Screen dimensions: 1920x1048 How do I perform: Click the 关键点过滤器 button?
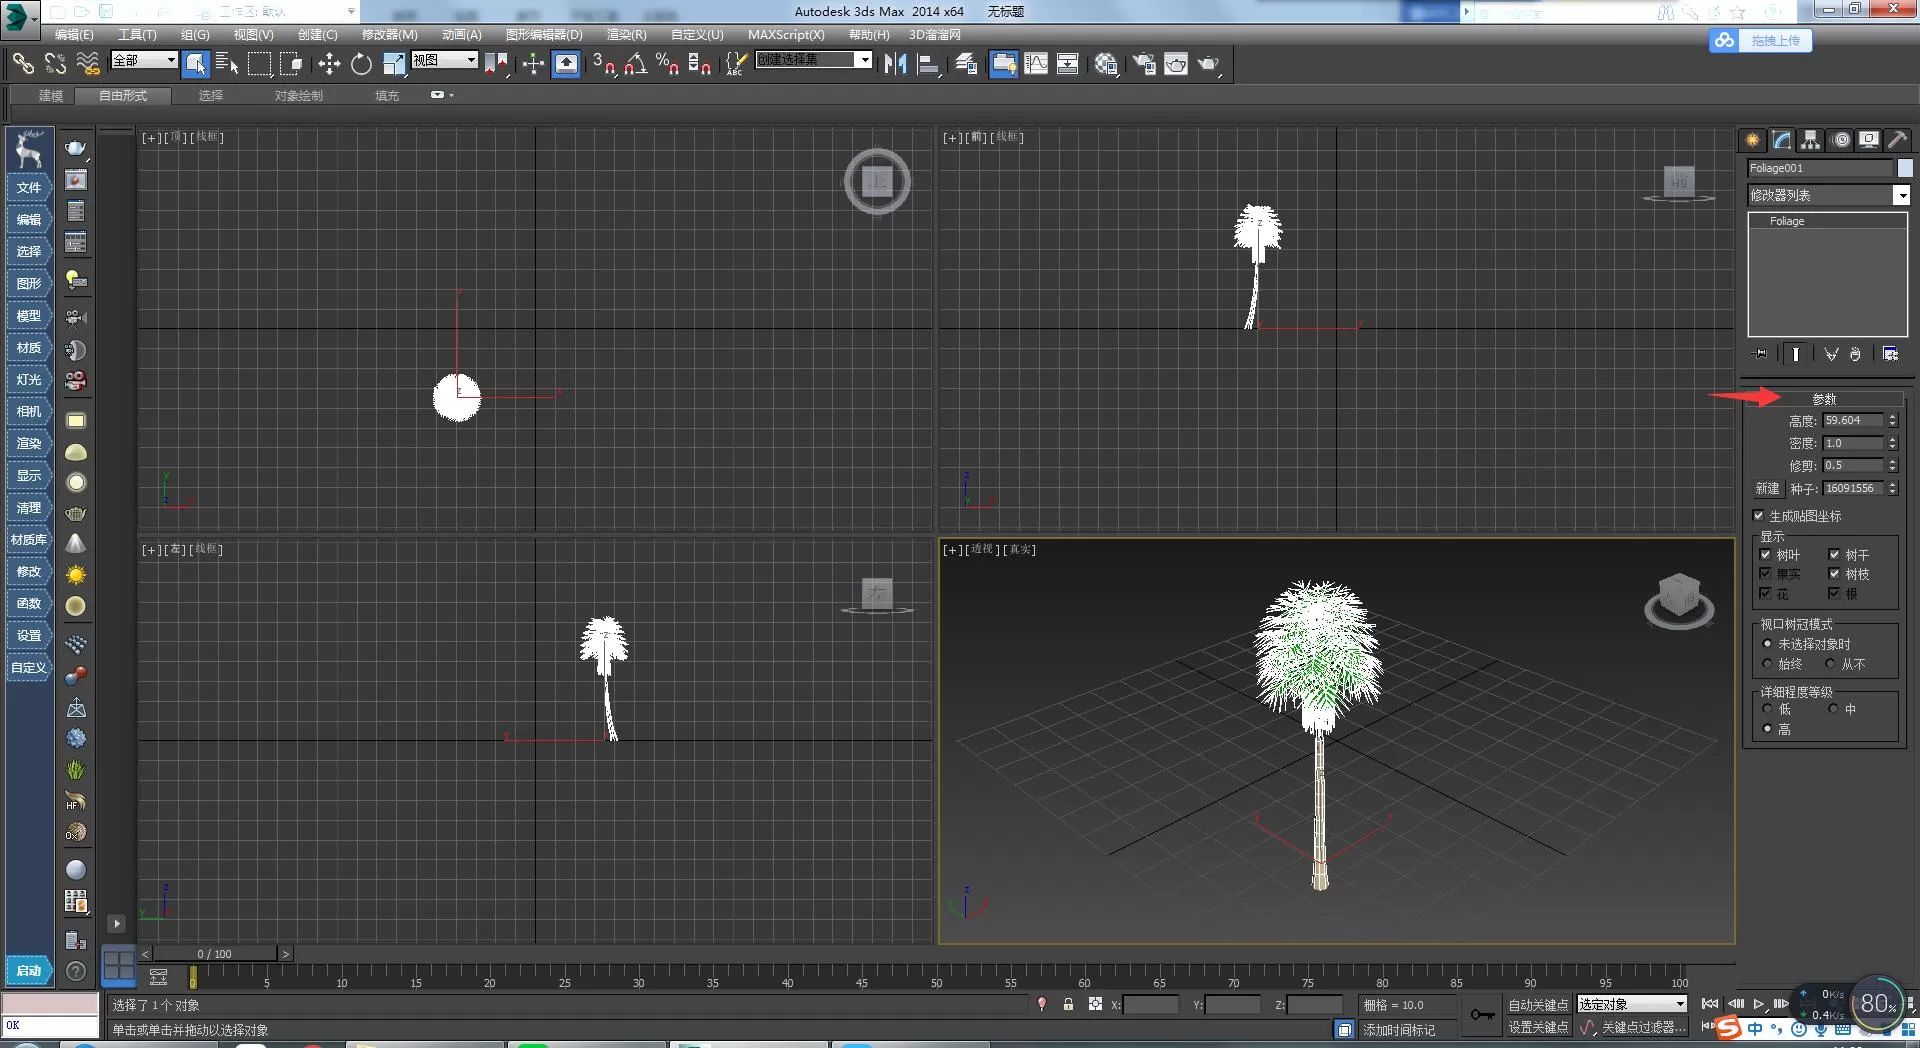click(1642, 1027)
